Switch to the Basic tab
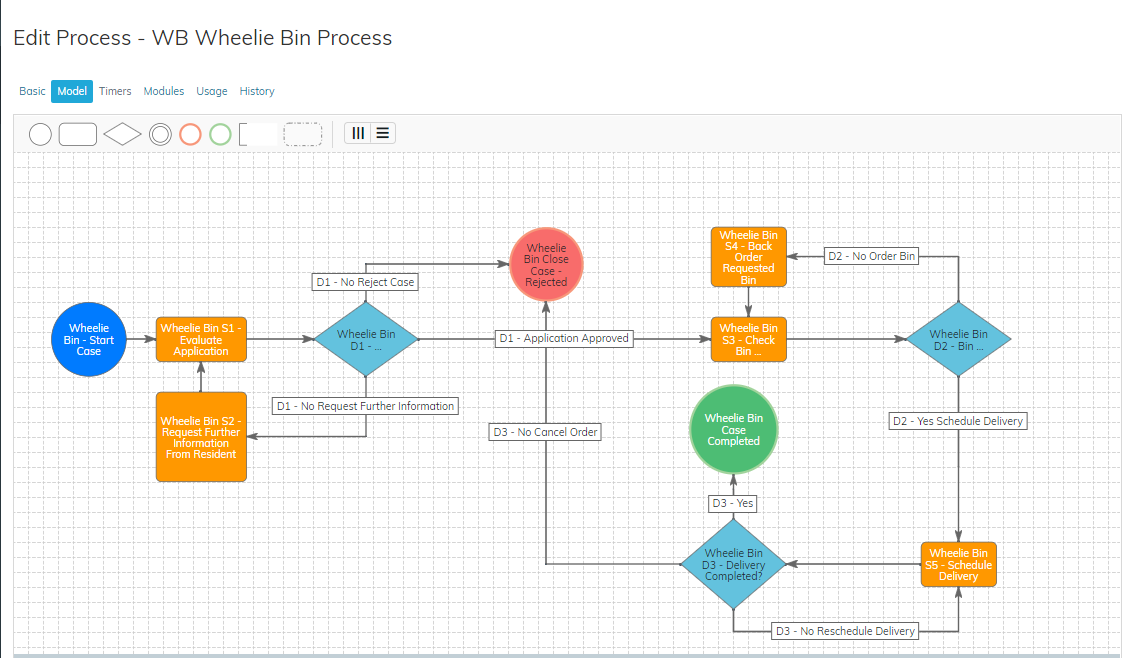This screenshot has width=1134, height=658. point(32,91)
